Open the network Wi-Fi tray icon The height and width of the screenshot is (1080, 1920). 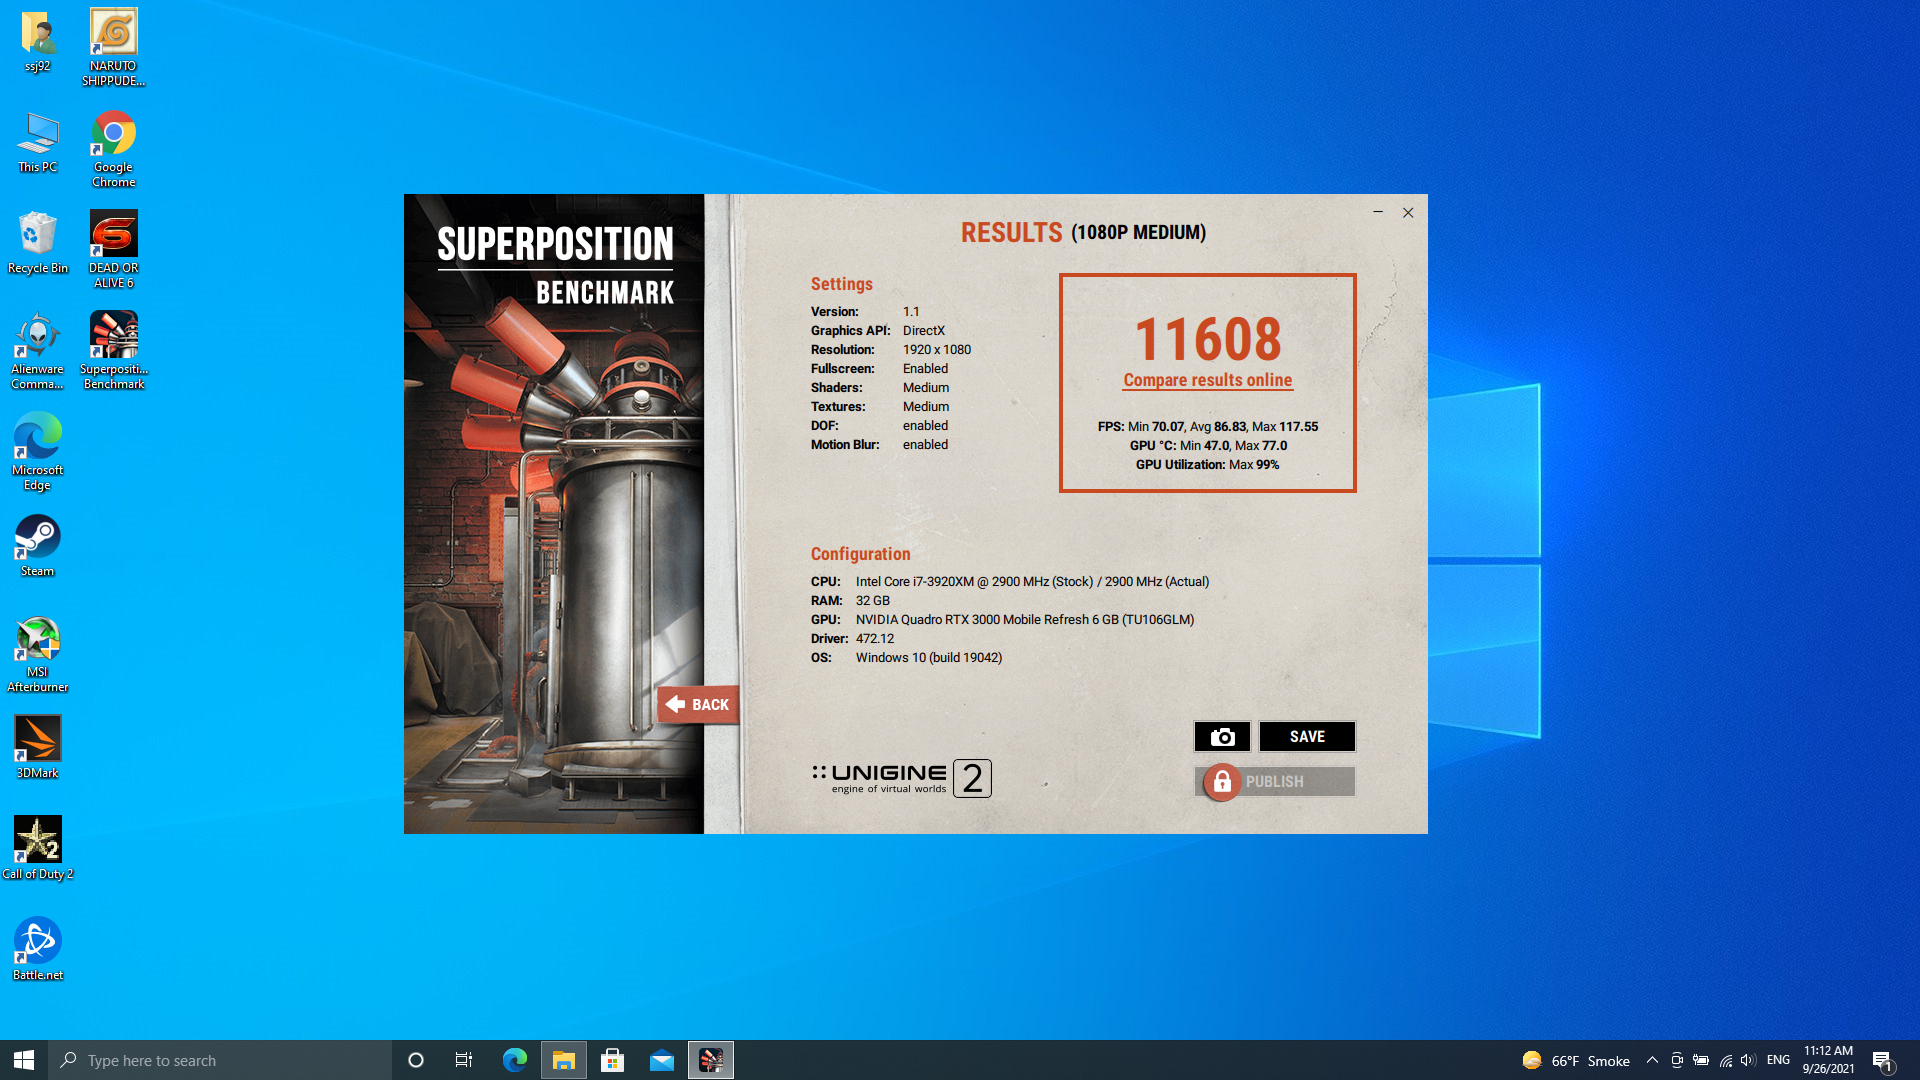coord(1725,1060)
